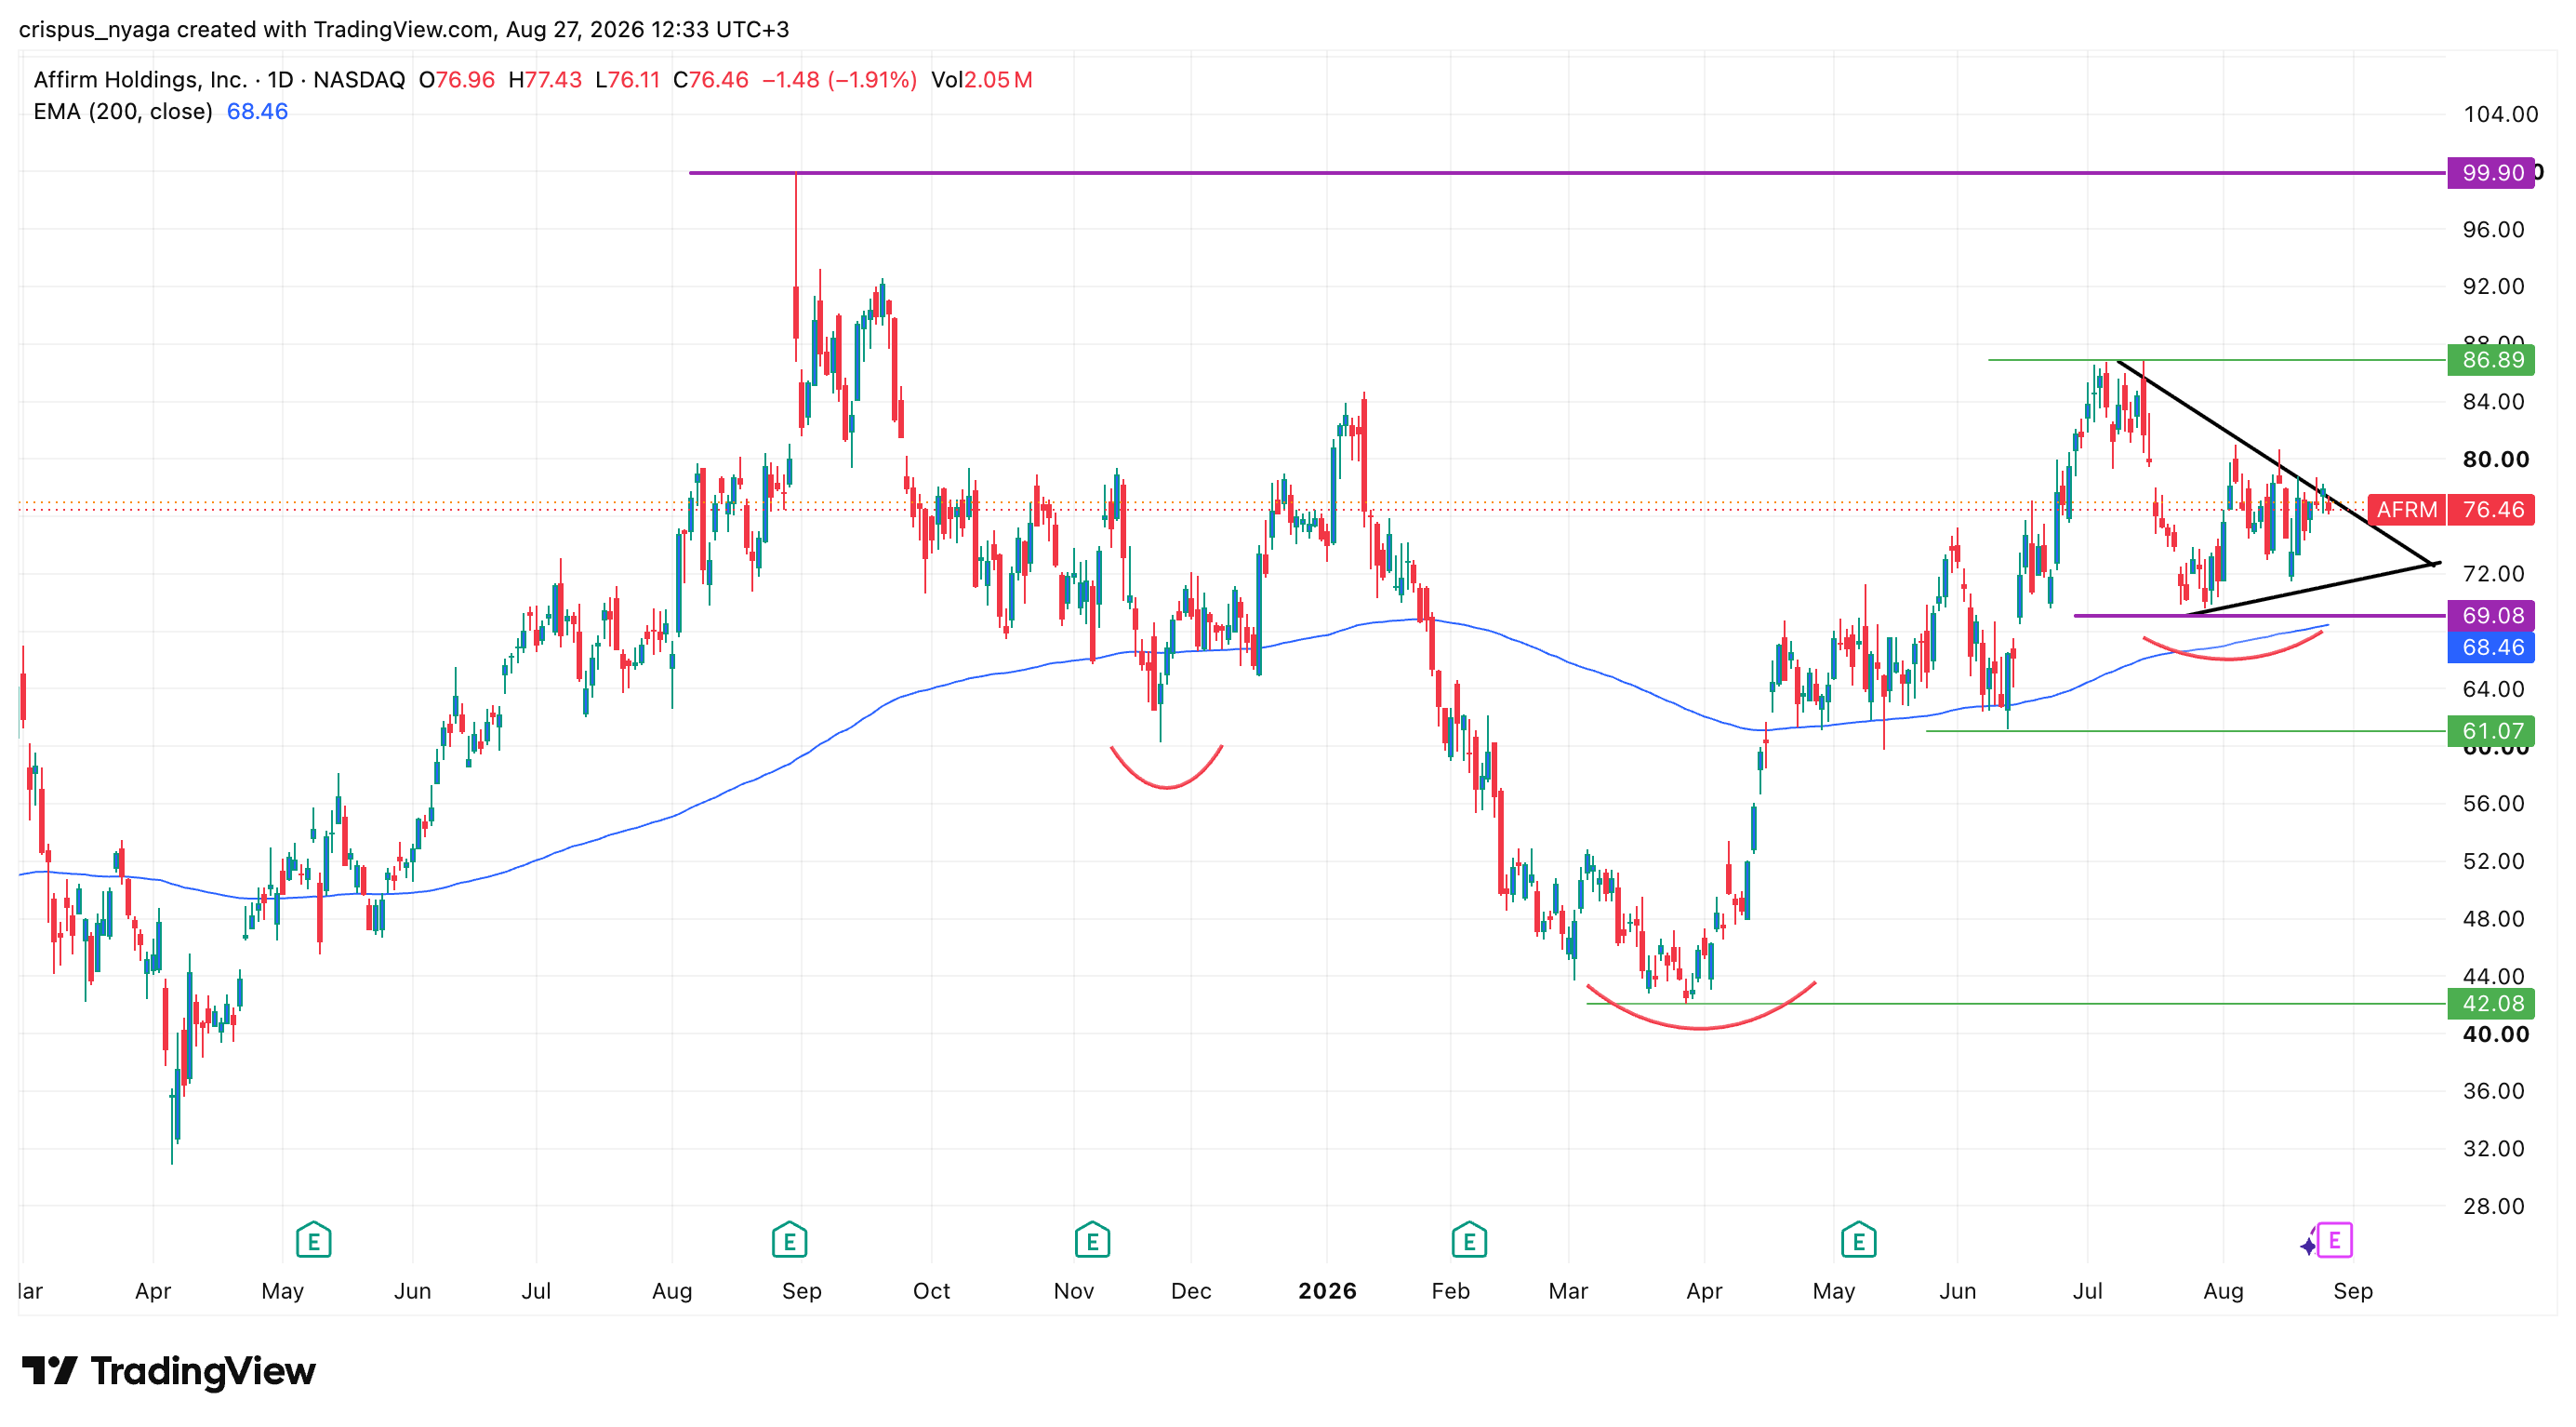Click the change value '−1.48 (−1.91%)'
2576x1427 pixels.
coord(840,80)
